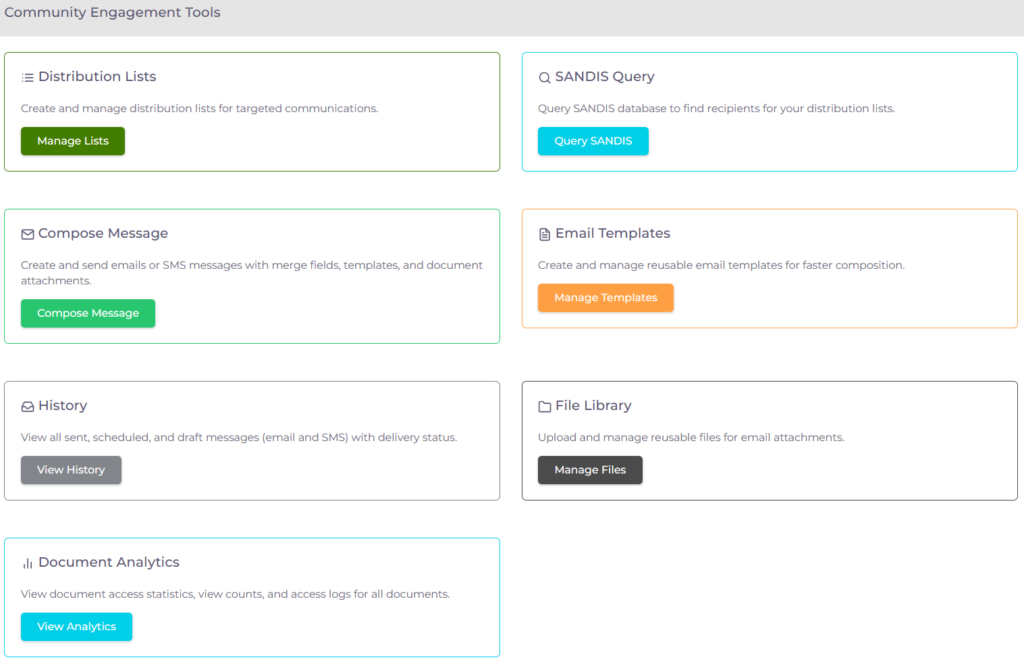1024x666 pixels.
Task: Click the Distribution Lists list icon
Action: [x=27, y=78]
